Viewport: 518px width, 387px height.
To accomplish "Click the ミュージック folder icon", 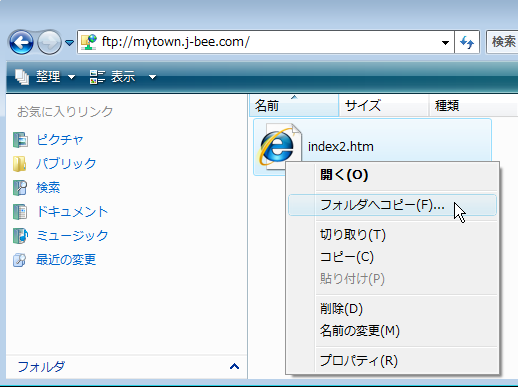I will click(20, 236).
